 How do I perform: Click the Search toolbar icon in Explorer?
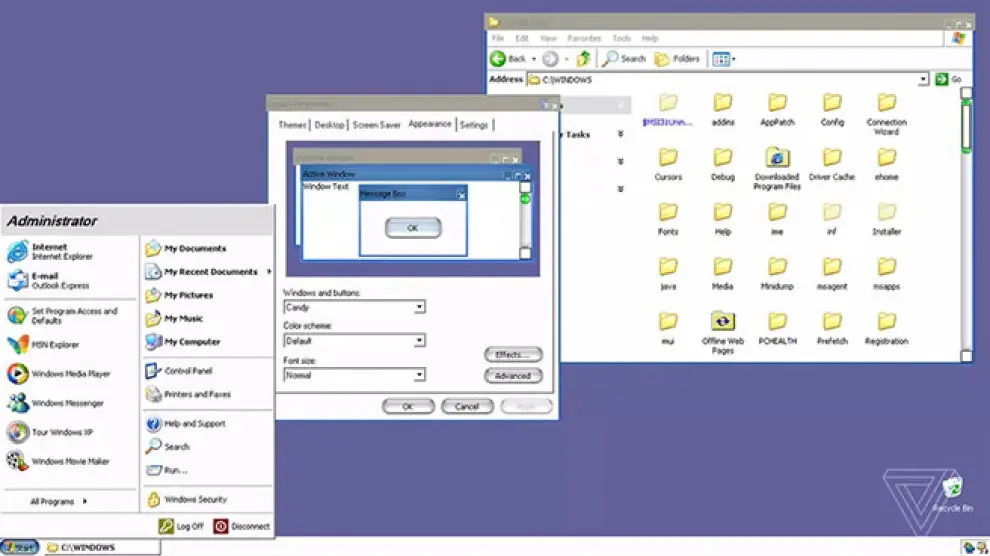point(624,59)
